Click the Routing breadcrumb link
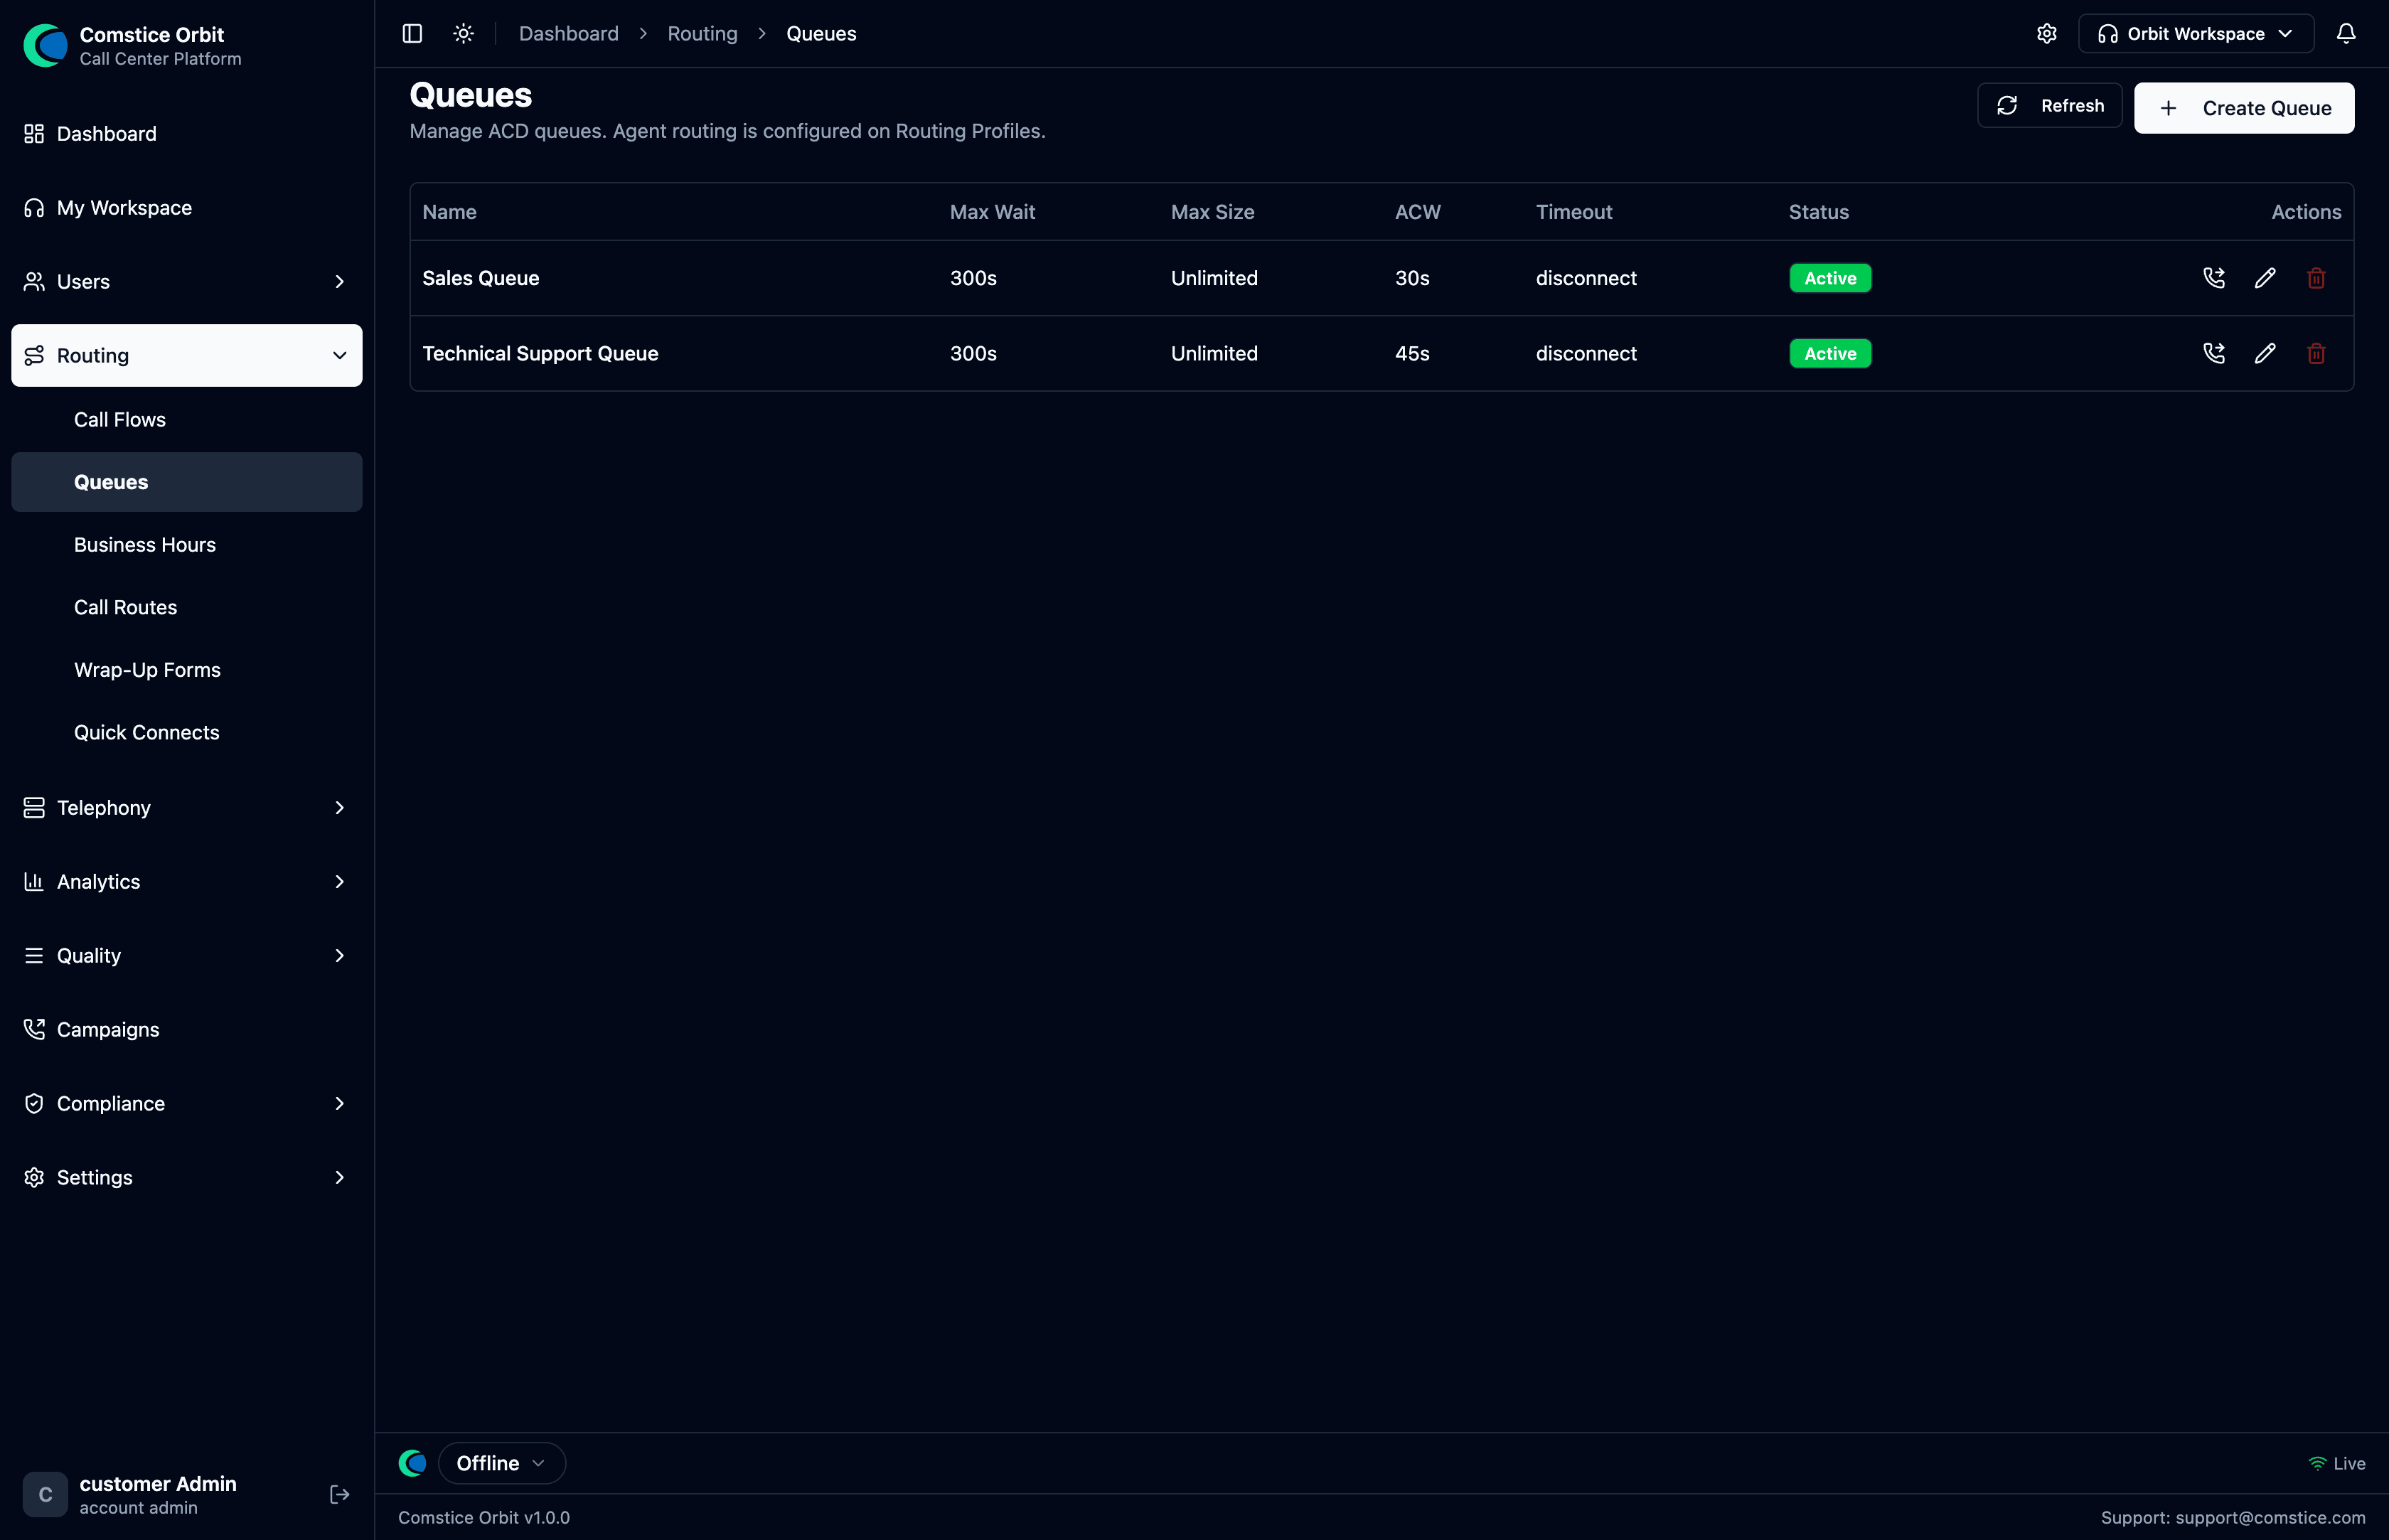The width and height of the screenshot is (2389, 1540). click(x=702, y=33)
